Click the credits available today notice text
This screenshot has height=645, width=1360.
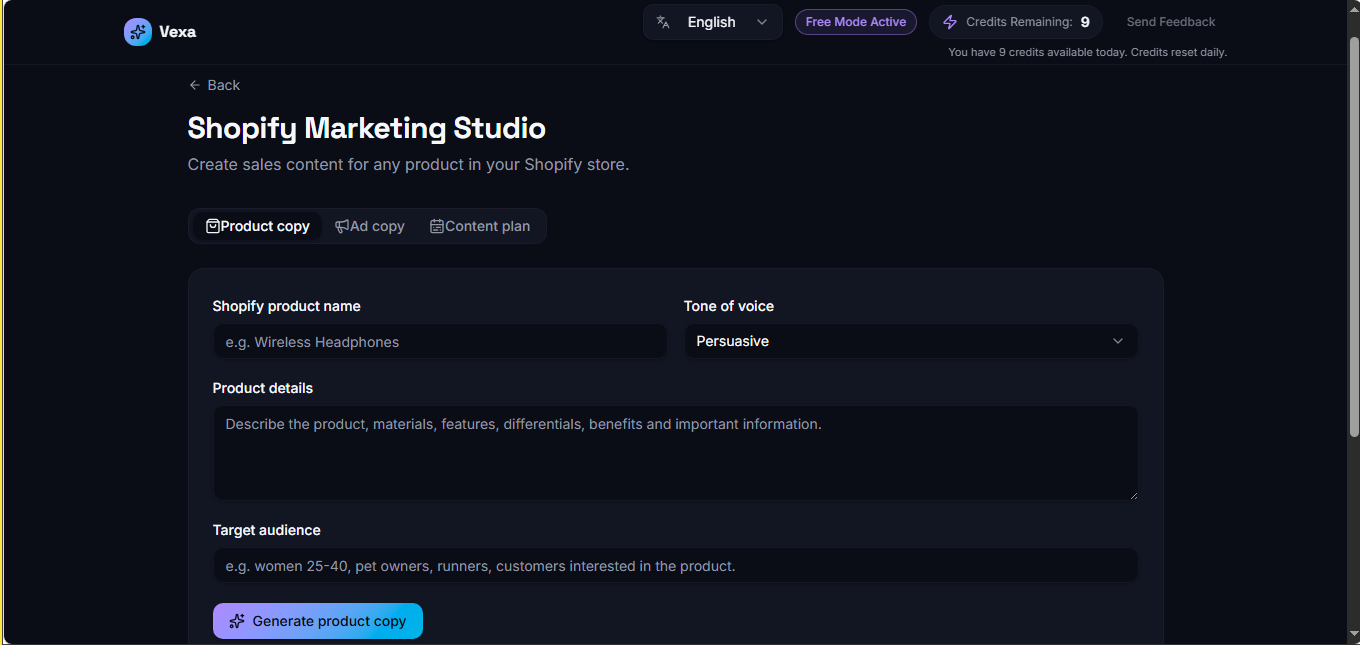(1088, 52)
